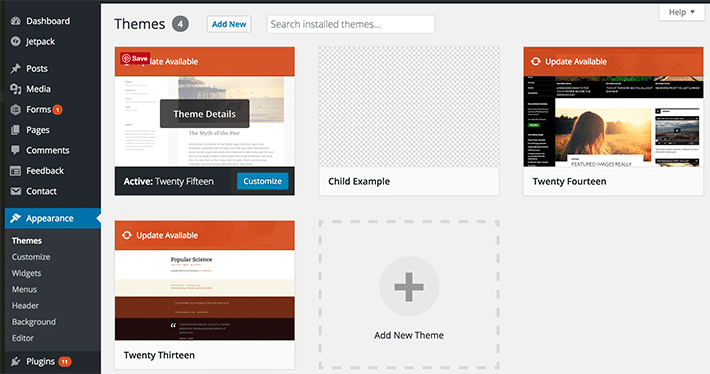
Task: Click the Twenty Fourteen theme name
Action: click(569, 182)
